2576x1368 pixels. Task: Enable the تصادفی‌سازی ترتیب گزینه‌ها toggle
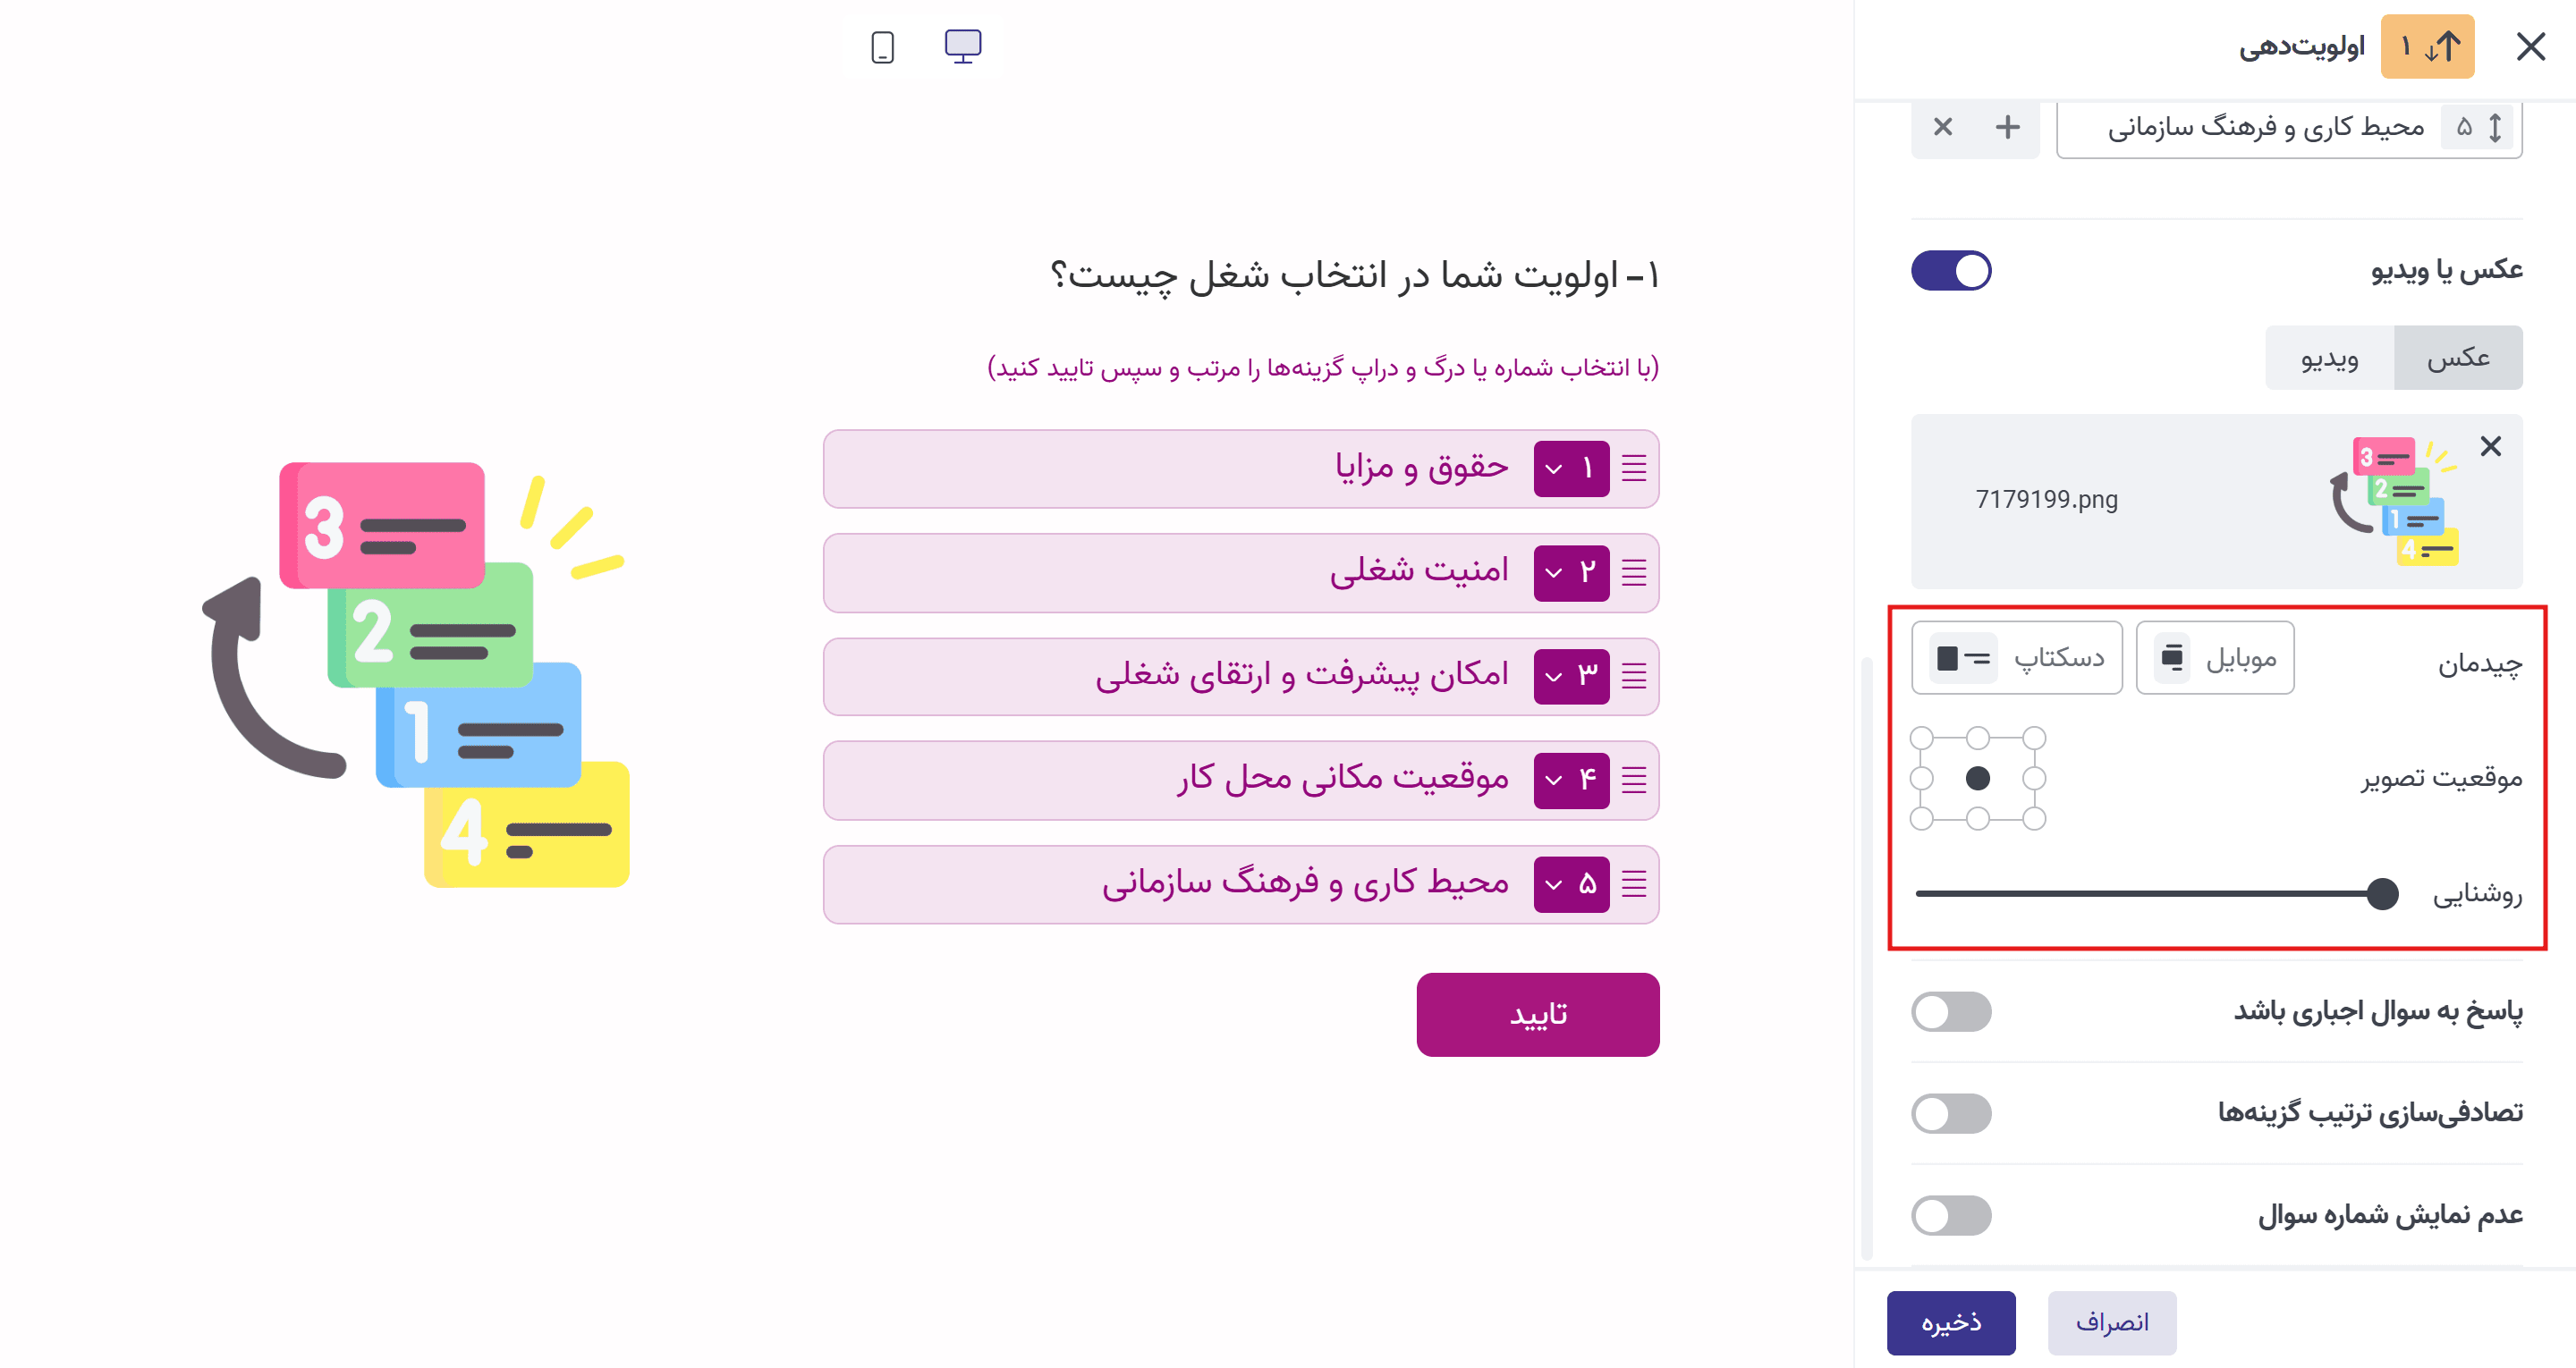click(x=1951, y=1114)
